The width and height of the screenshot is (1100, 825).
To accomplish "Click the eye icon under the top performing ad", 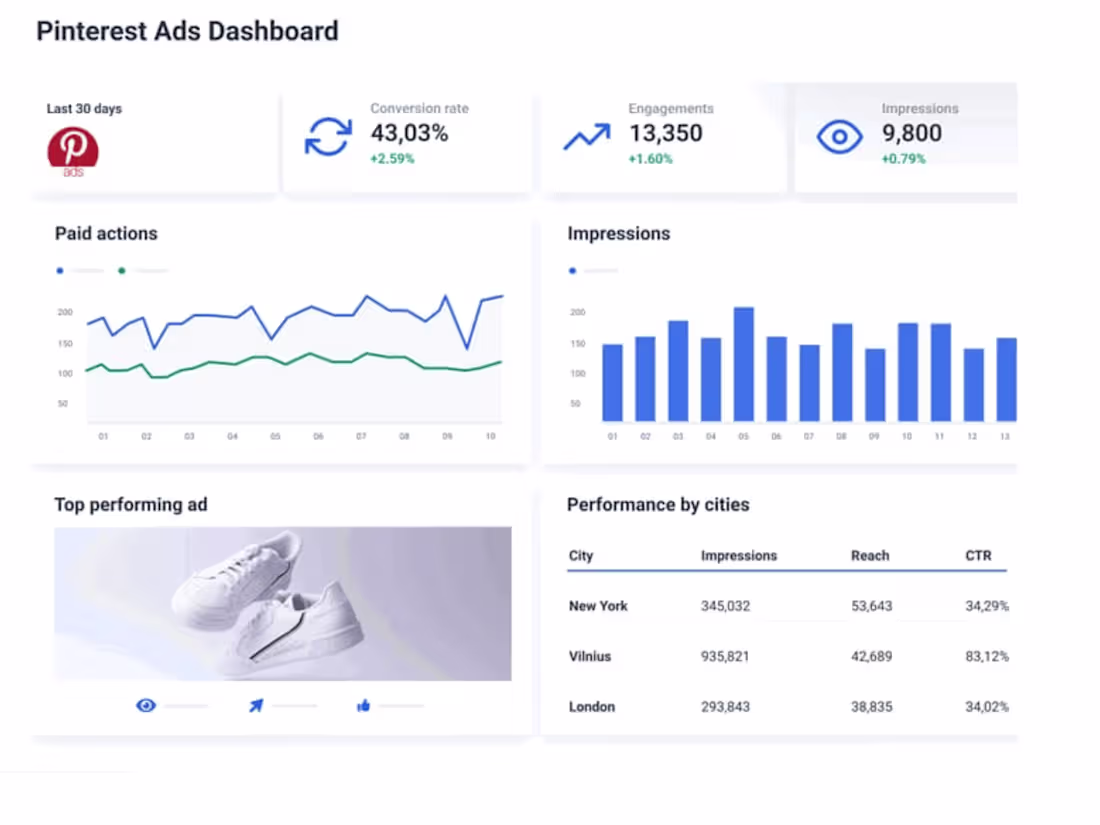I will click(x=145, y=705).
